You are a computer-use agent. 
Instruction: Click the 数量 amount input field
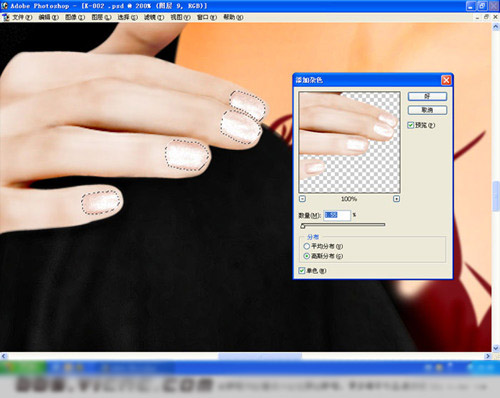337,215
